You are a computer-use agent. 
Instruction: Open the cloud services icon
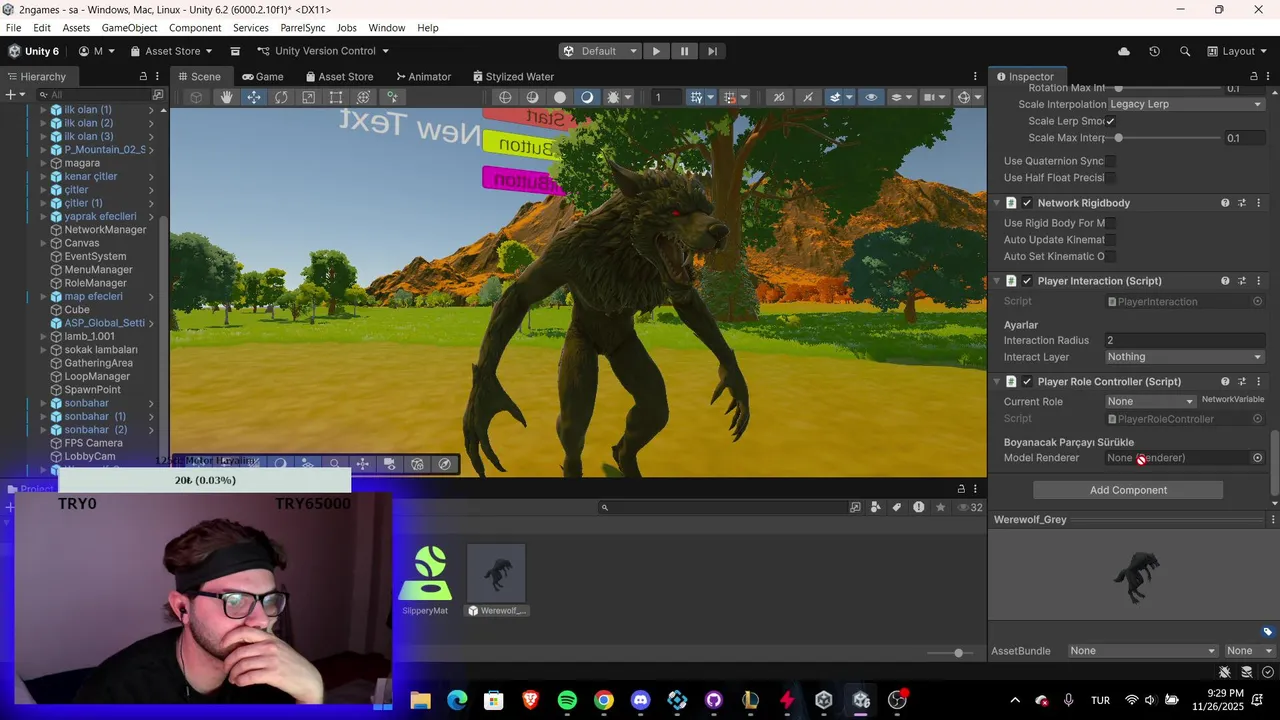tap(1124, 51)
